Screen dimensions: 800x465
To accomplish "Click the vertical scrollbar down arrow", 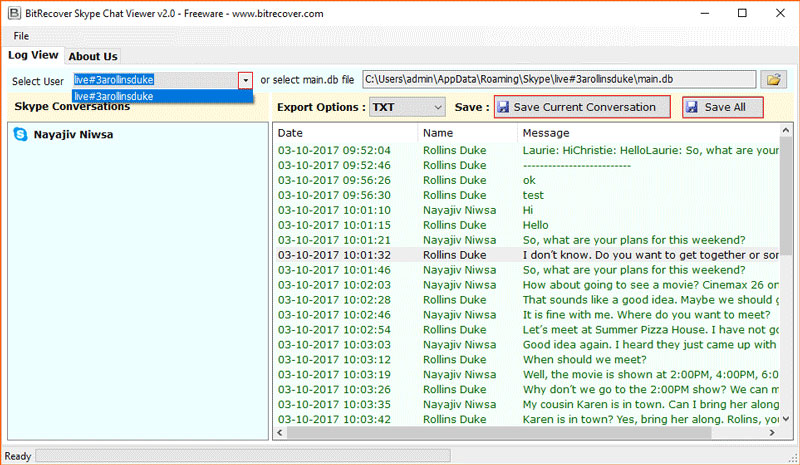I will click(786, 419).
